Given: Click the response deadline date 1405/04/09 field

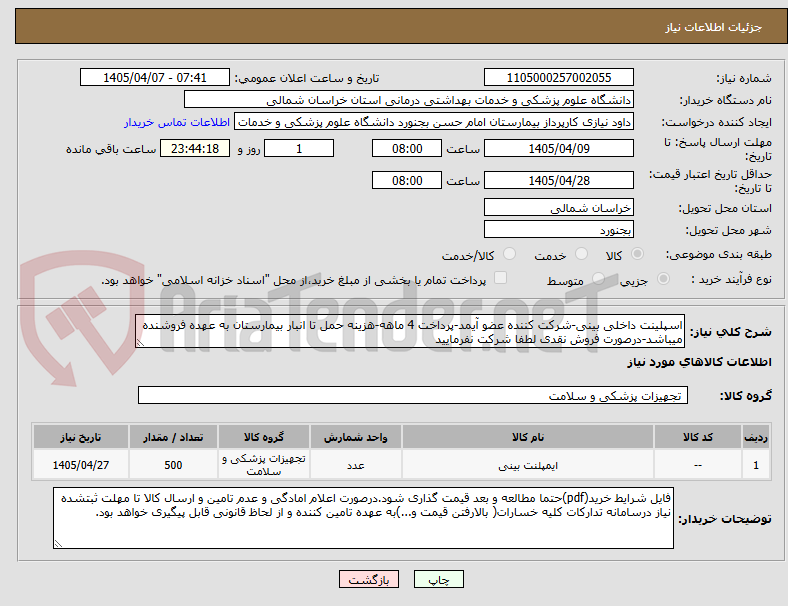Looking at the screenshot, I should click(558, 149).
